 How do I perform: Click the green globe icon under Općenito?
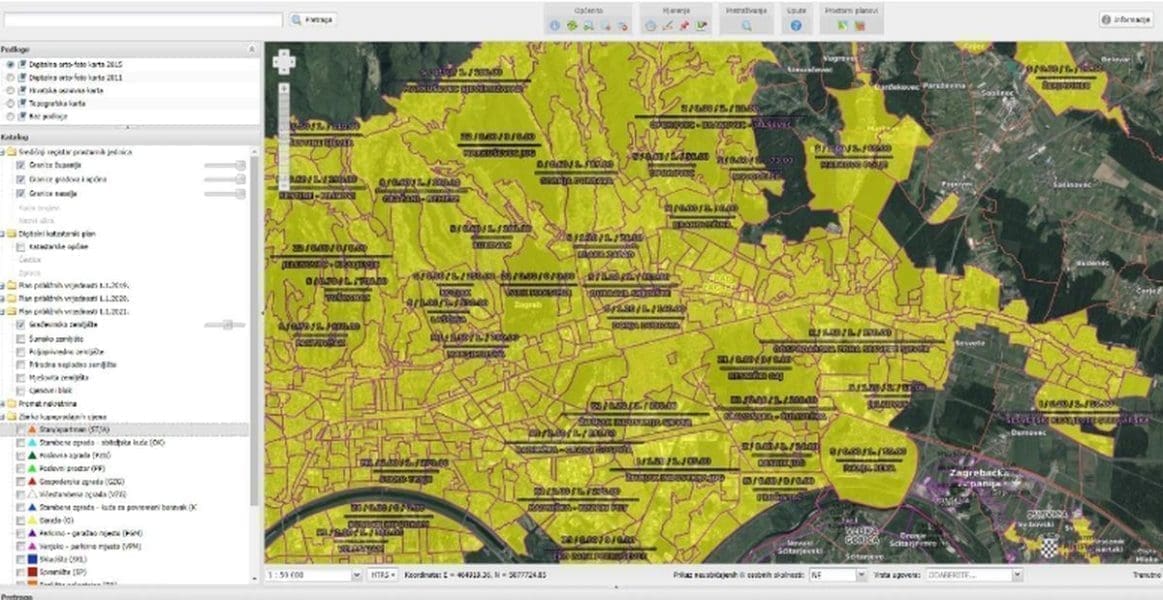coord(571,26)
